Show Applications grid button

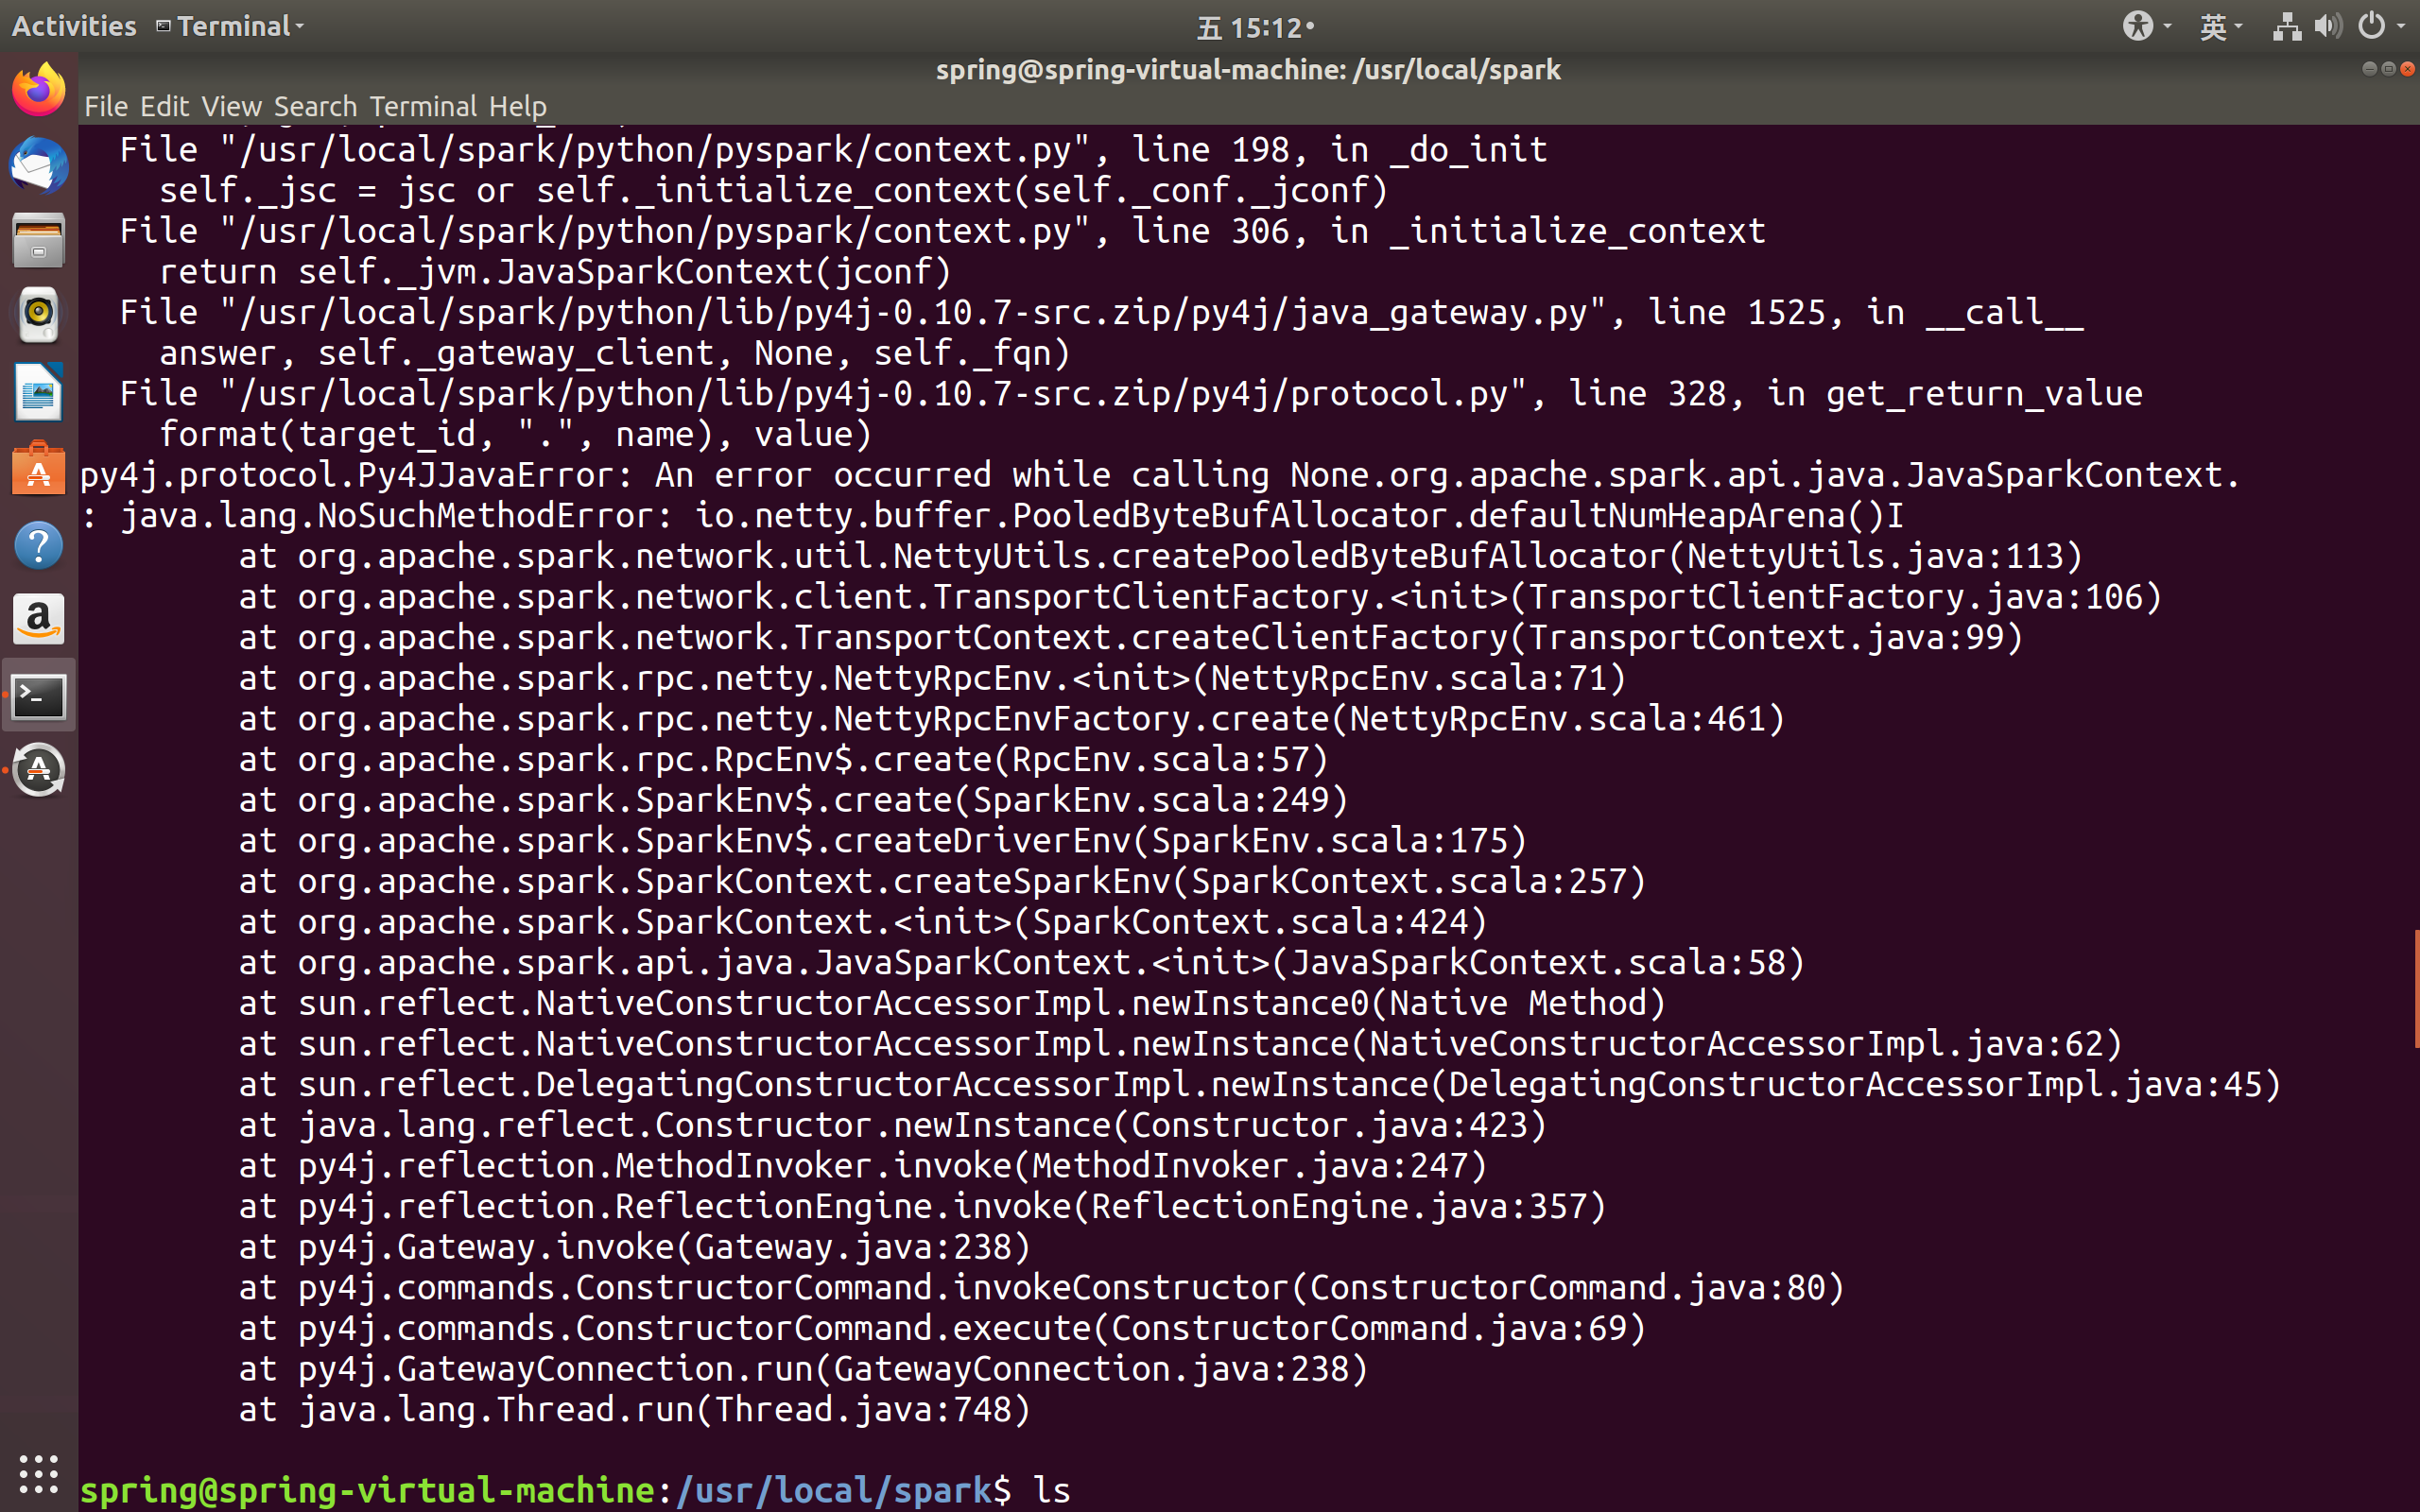pyautogui.click(x=38, y=1473)
